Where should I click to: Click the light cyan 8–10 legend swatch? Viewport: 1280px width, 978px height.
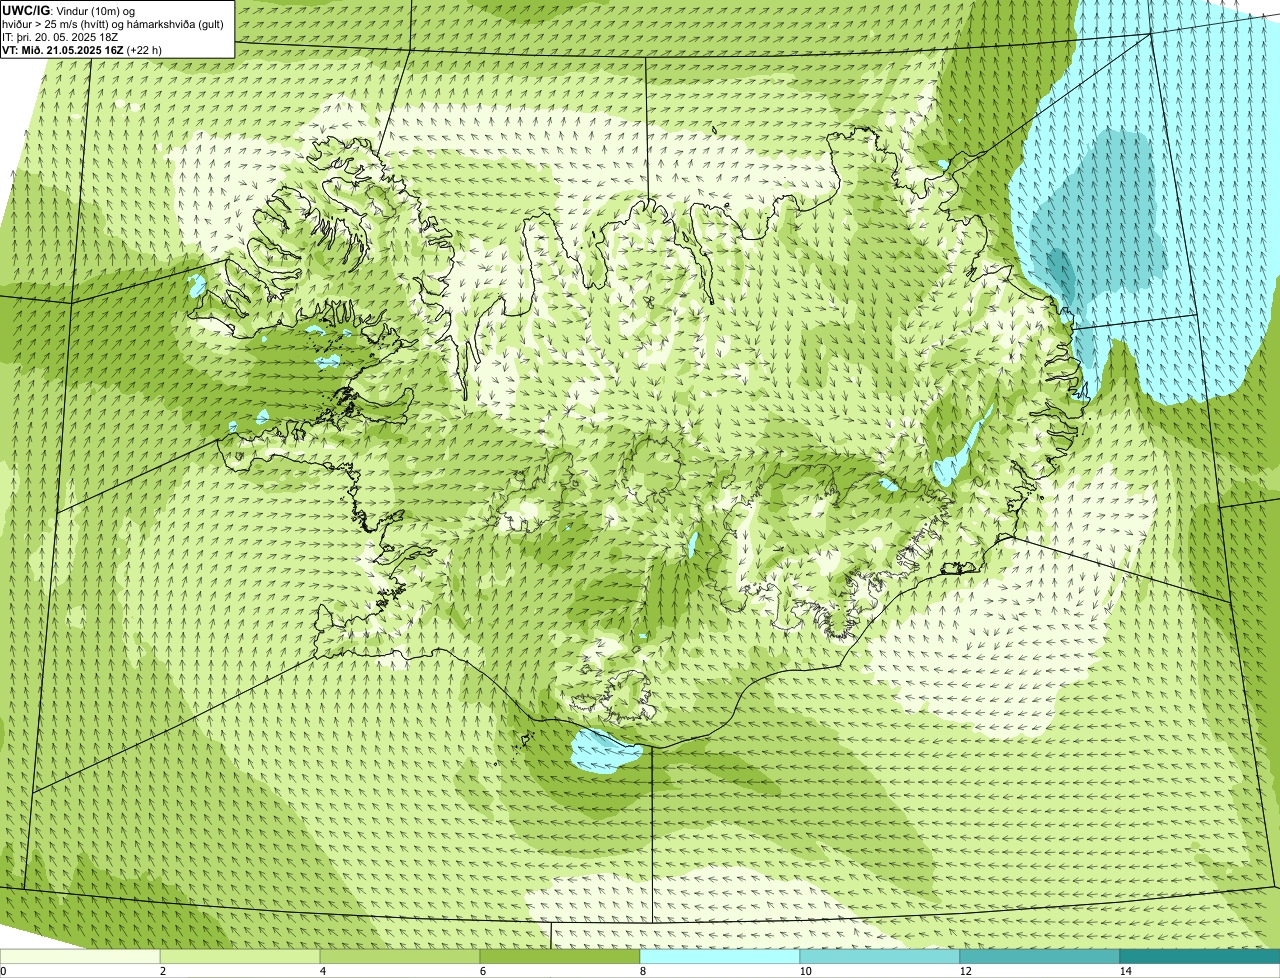(720, 956)
